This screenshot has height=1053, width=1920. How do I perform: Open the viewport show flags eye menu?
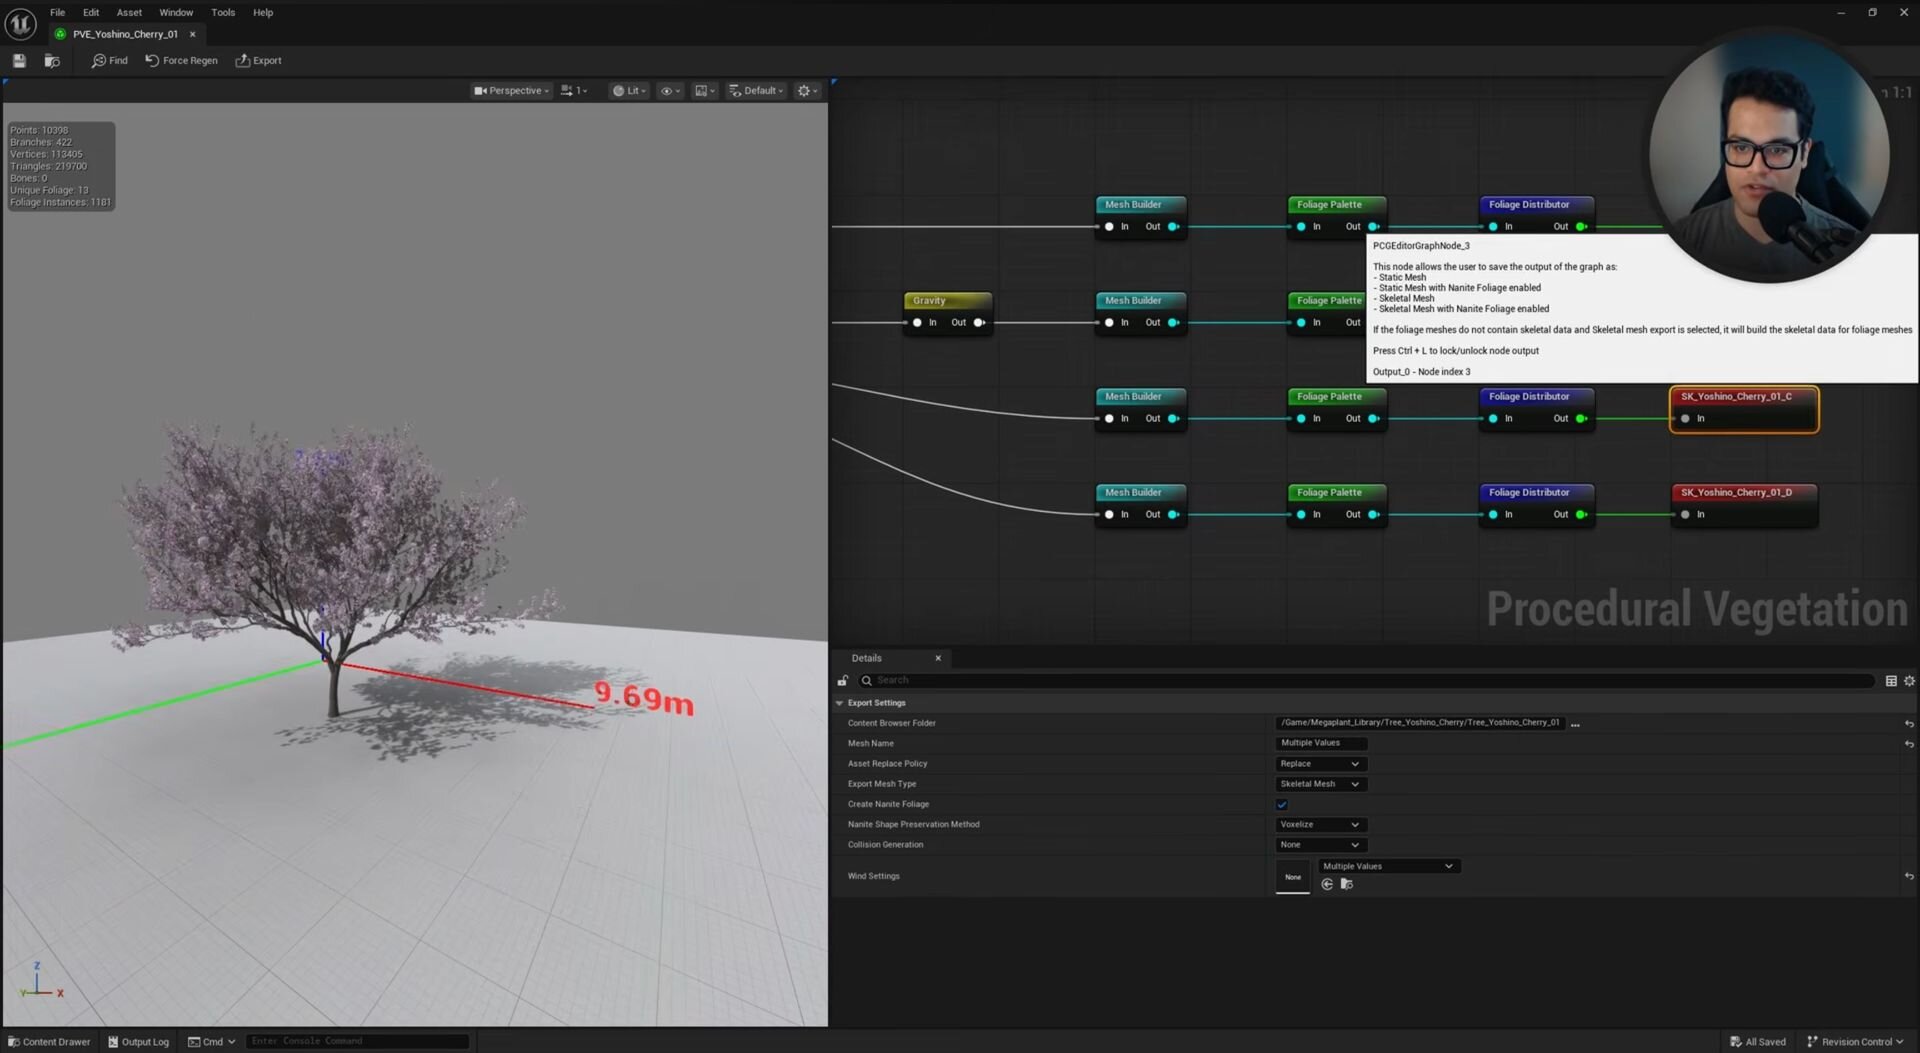pos(669,91)
